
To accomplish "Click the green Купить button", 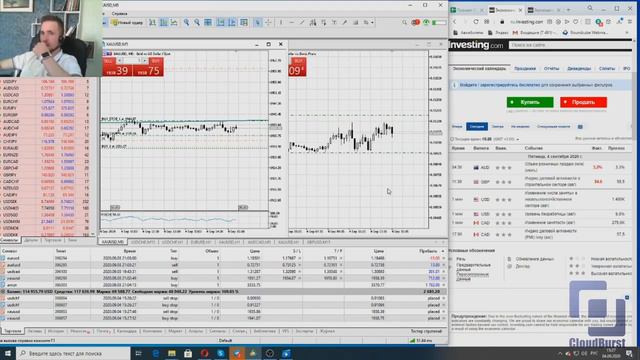I will (530, 102).
